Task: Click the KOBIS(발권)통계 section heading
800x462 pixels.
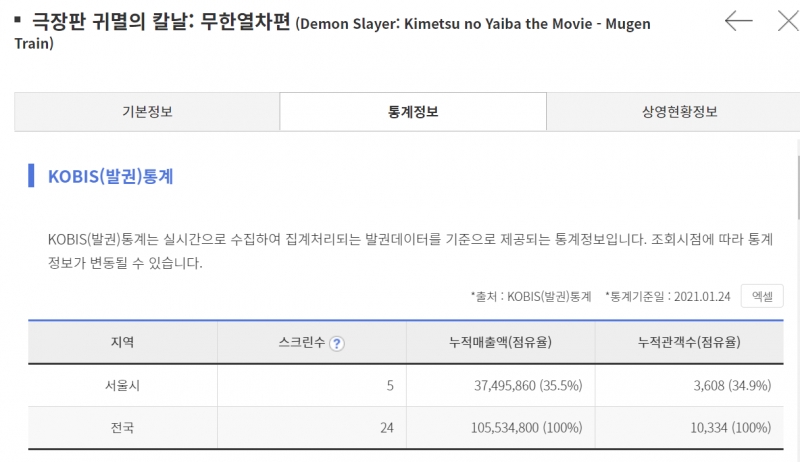Action: (x=111, y=177)
